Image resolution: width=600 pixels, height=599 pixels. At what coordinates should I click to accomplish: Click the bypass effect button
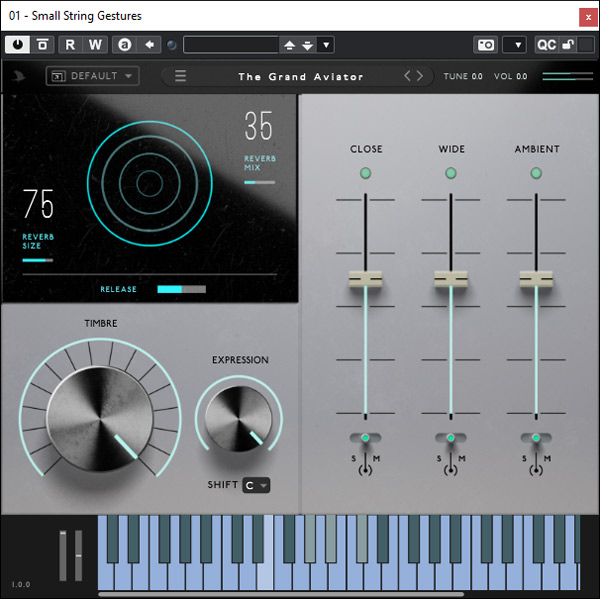[x=44, y=44]
